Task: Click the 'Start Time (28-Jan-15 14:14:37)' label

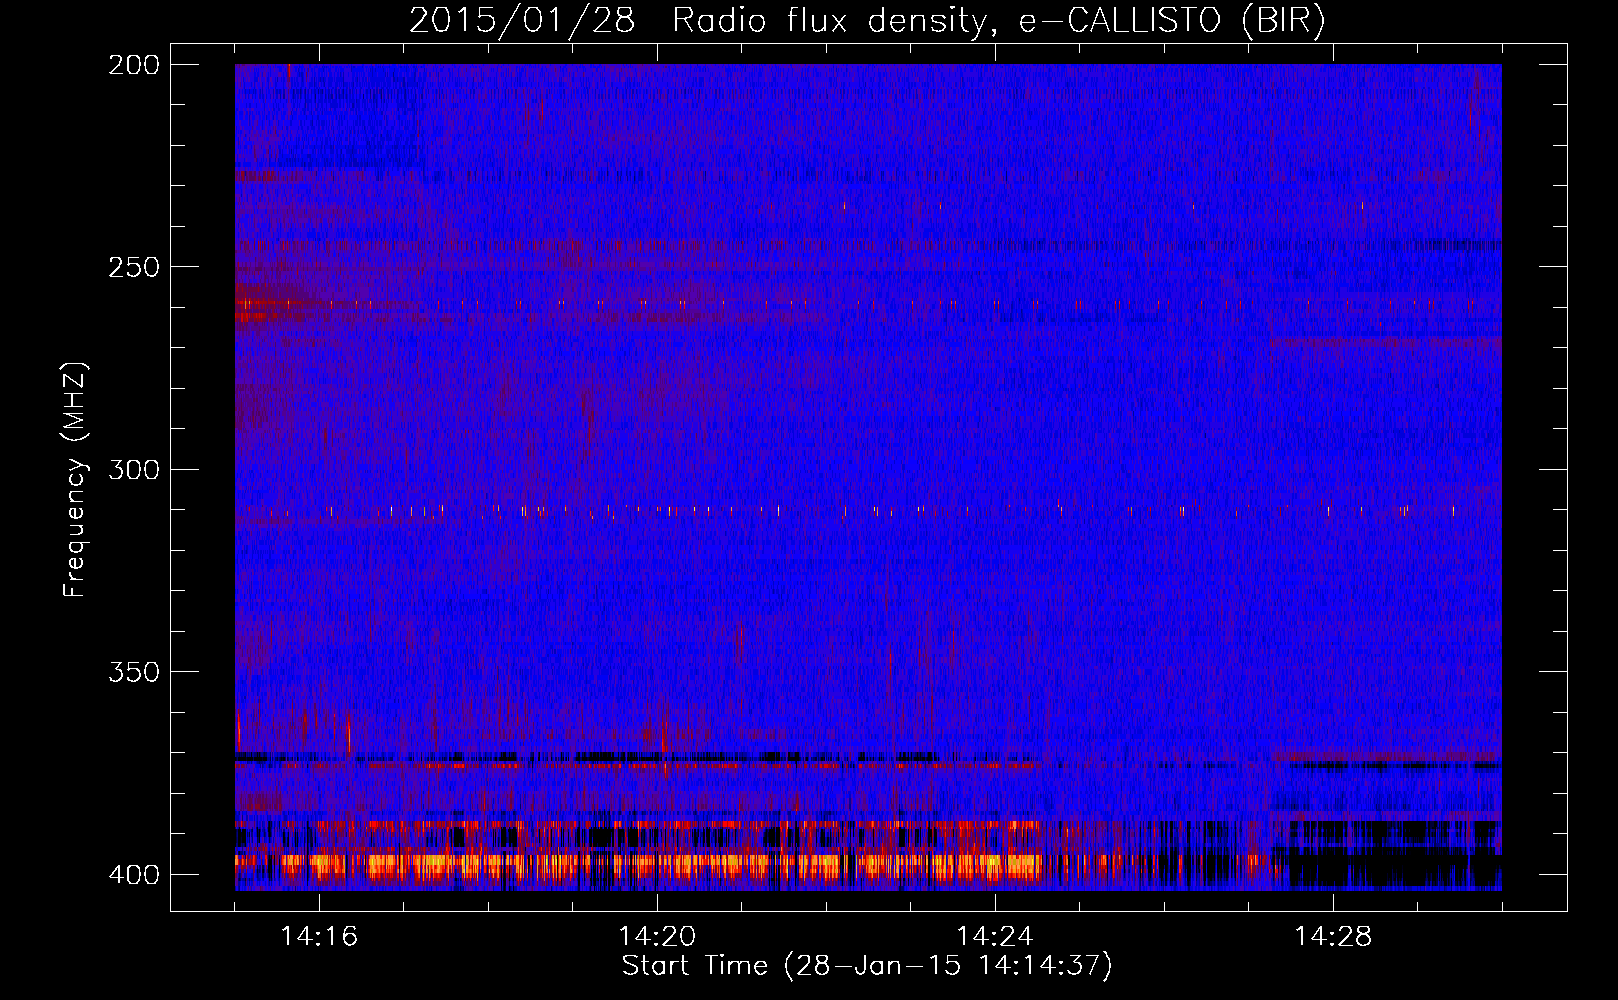Action: (867, 966)
